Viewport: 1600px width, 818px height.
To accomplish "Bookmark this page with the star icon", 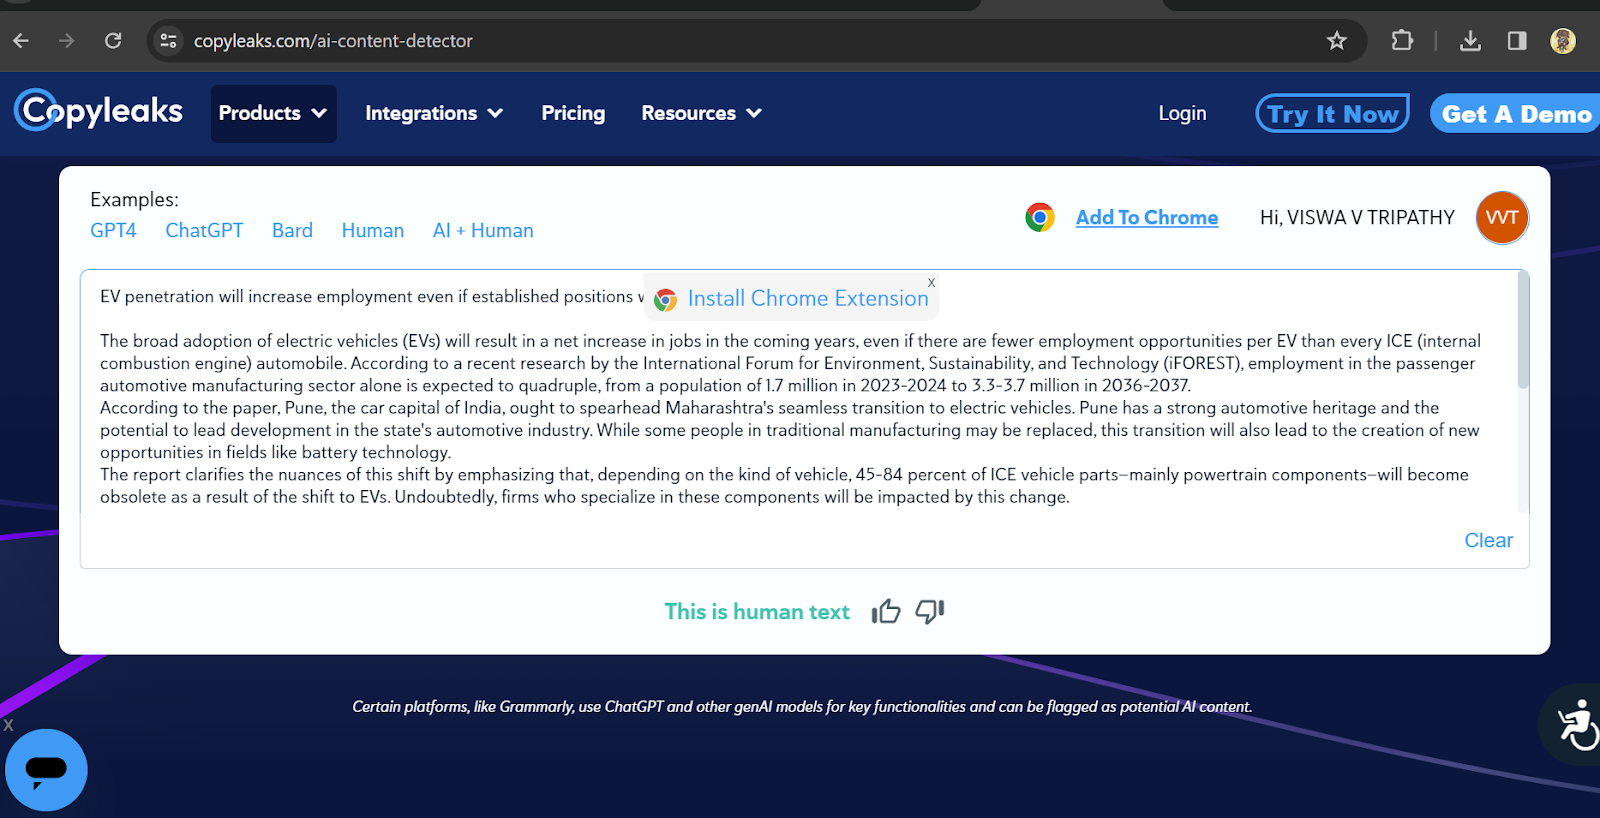I will [1336, 41].
